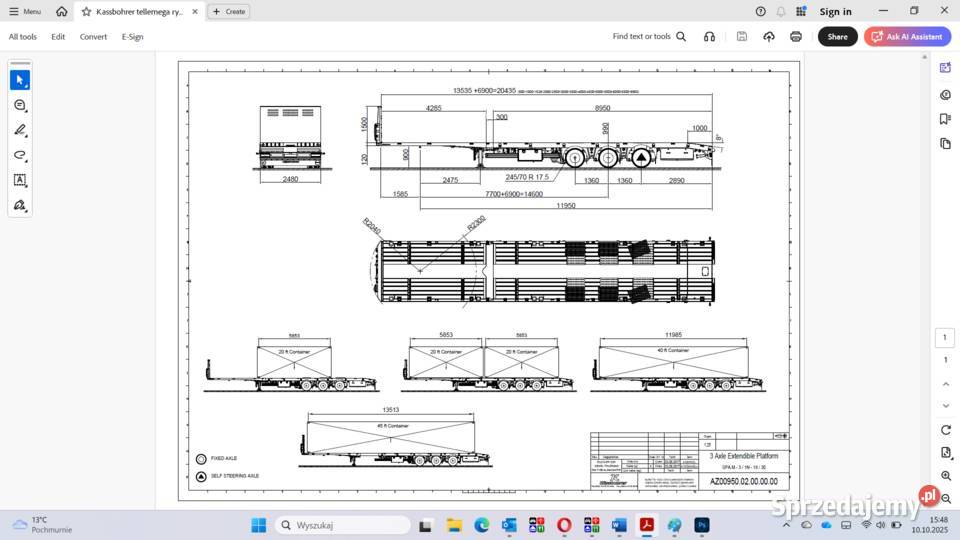Open the Bookmarks panel in right sidebar
This screenshot has width=960, height=540.
click(x=945, y=119)
